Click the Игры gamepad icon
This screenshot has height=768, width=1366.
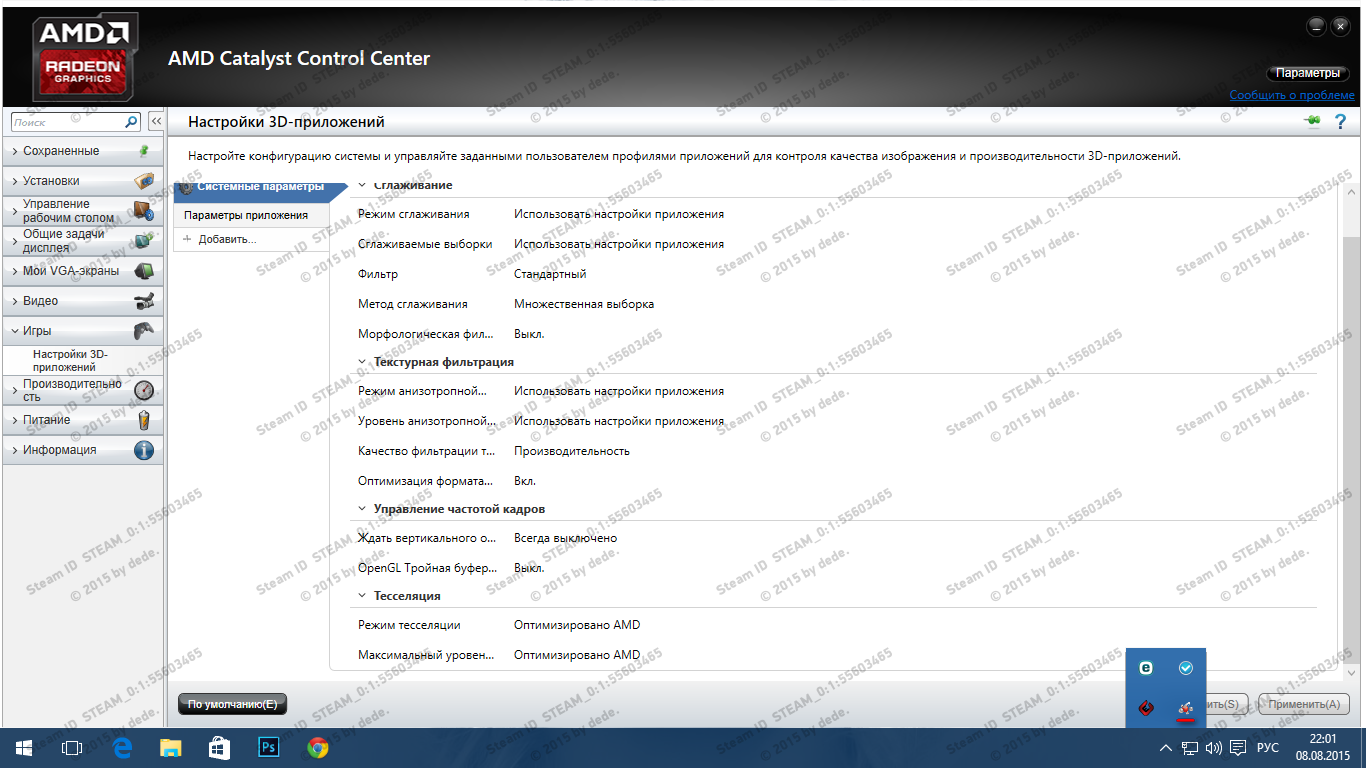[144, 331]
